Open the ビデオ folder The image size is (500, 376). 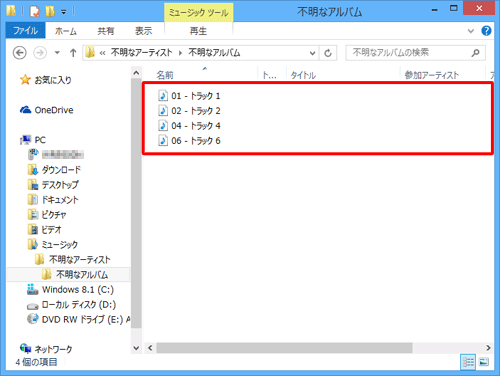pyautogui.click(x=51, y=230)
